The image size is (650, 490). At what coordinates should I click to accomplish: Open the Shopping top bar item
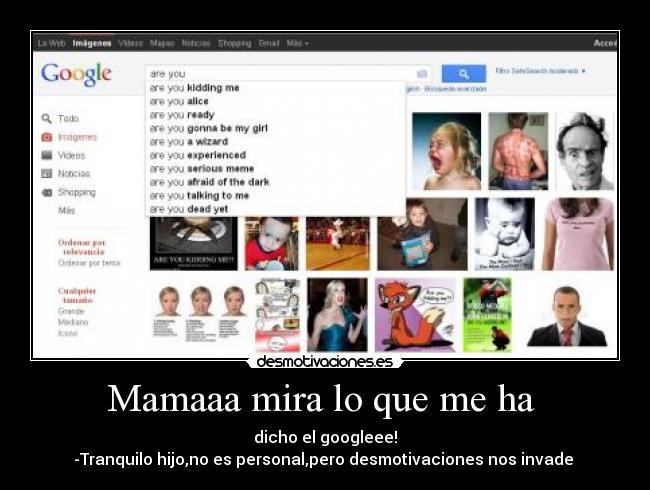[235, 43]
